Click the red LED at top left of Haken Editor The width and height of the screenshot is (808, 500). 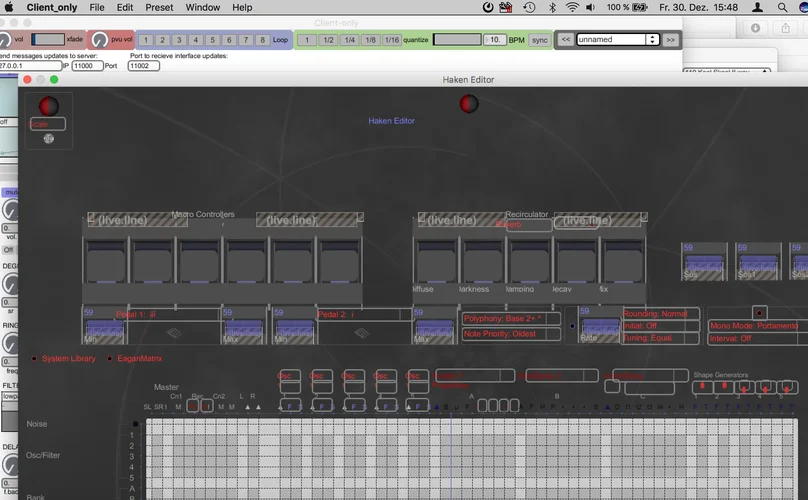click(x=48, y=106)
